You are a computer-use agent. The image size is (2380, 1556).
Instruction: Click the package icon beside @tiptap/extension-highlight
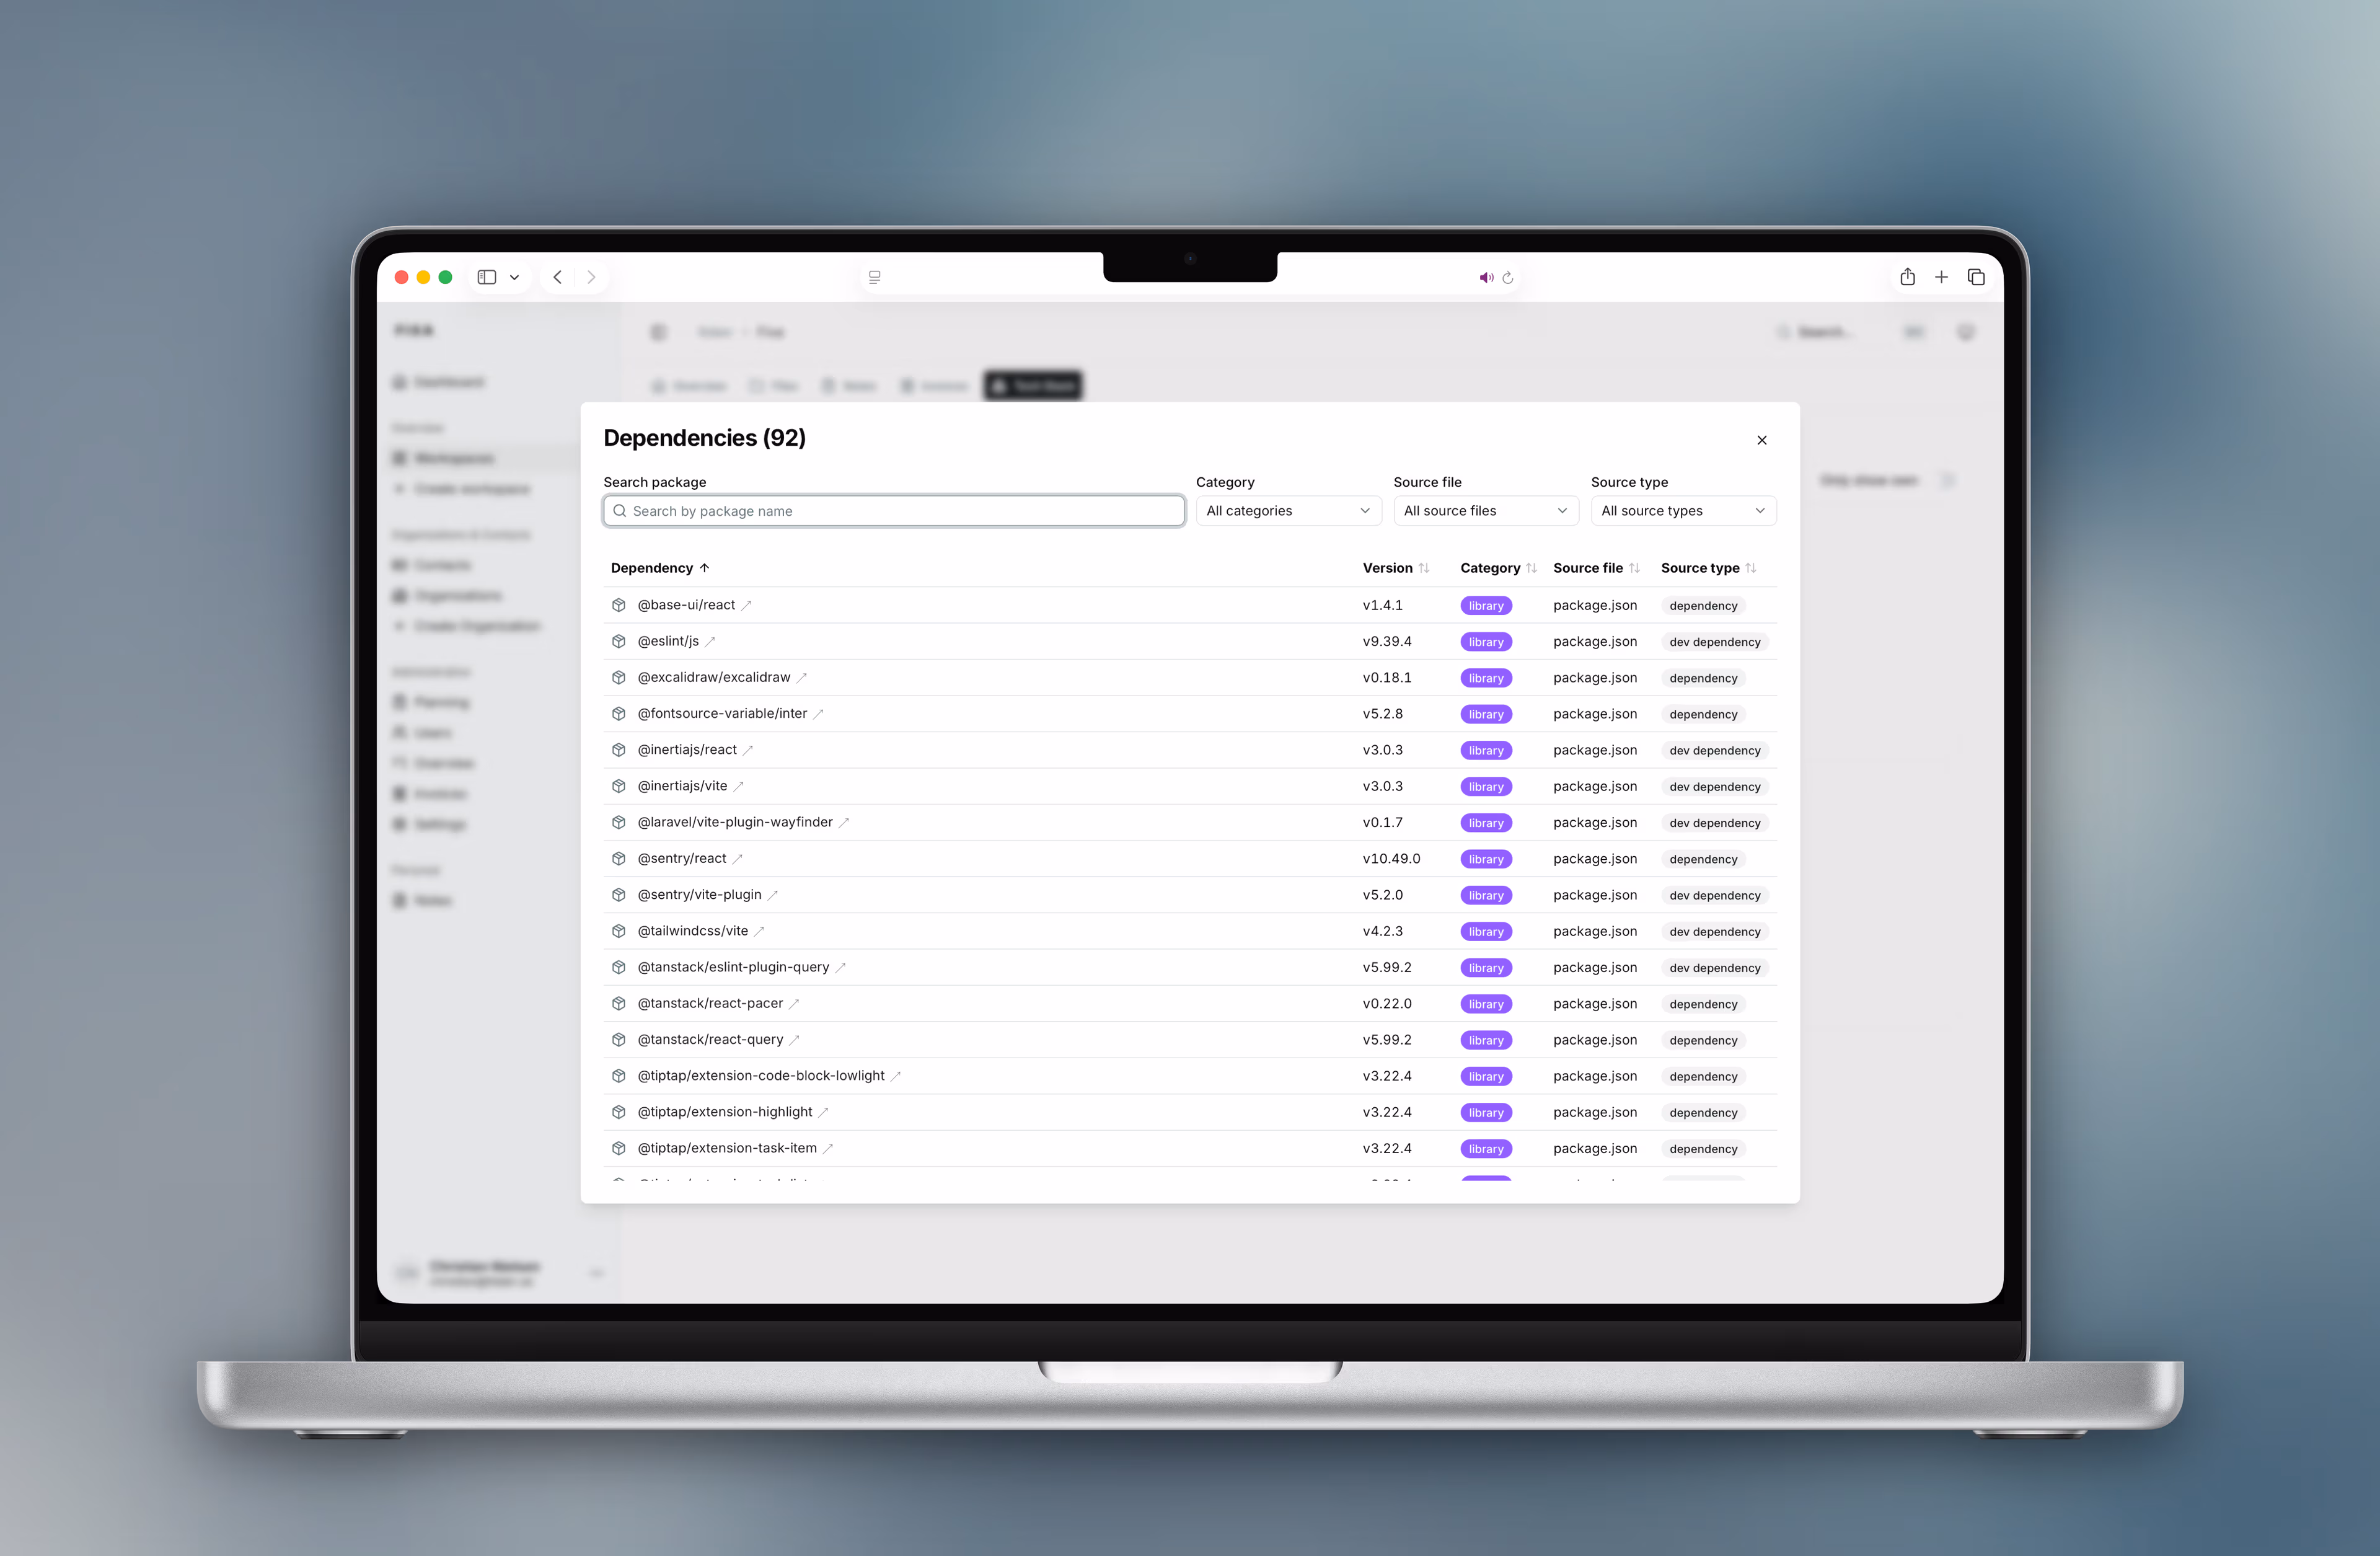pyautogui.click(x=619, y=1112)
